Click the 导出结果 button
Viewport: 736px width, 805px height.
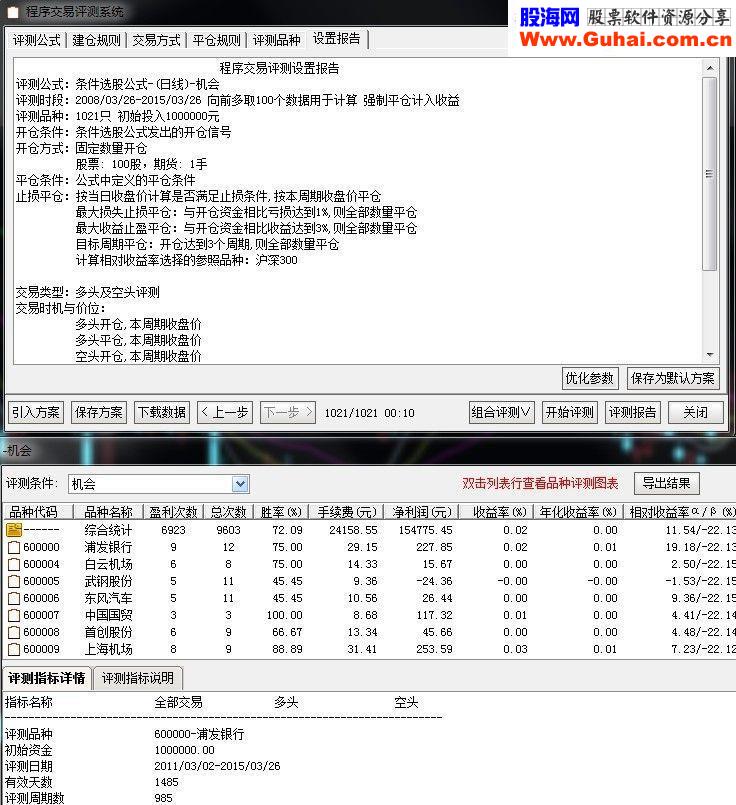(667, 483)
